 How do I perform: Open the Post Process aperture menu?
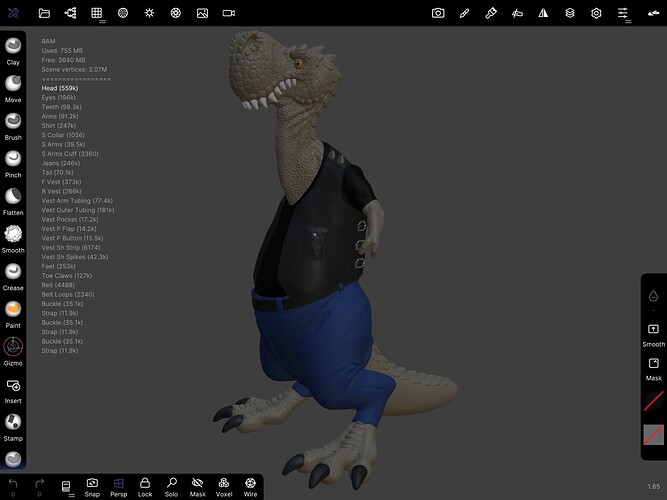(x=176, y=13)
